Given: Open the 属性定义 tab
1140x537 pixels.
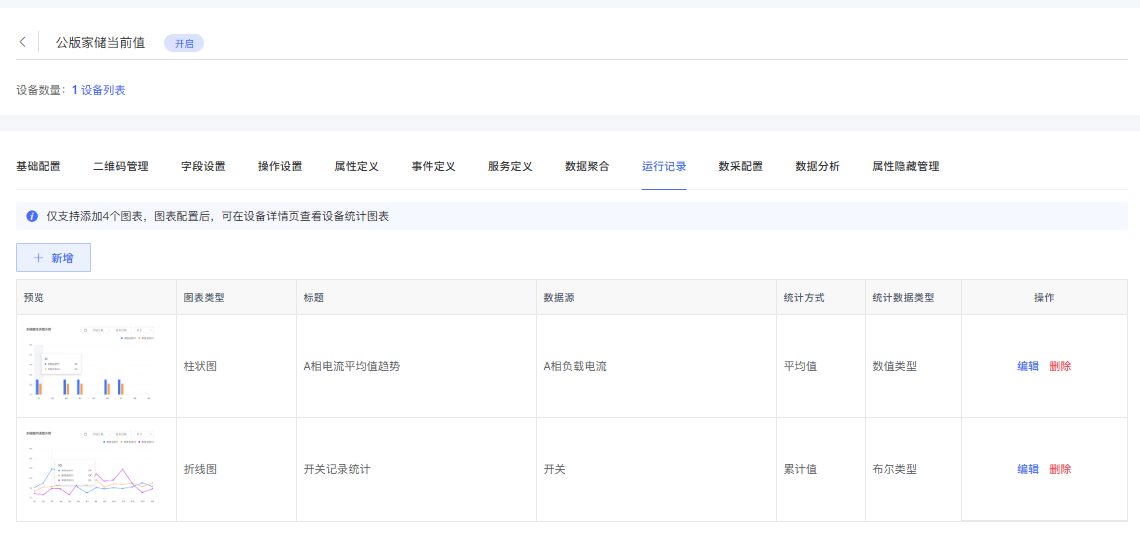Looking at the screenshot, I should (356, 166).
